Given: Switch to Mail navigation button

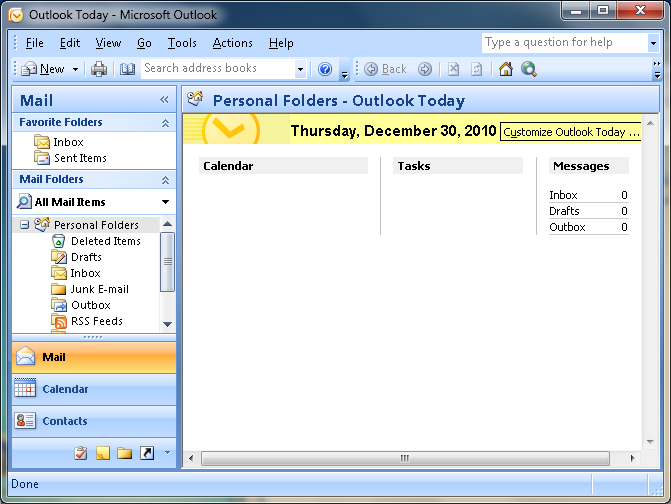Looking at the screenshot, I should 94,357.
